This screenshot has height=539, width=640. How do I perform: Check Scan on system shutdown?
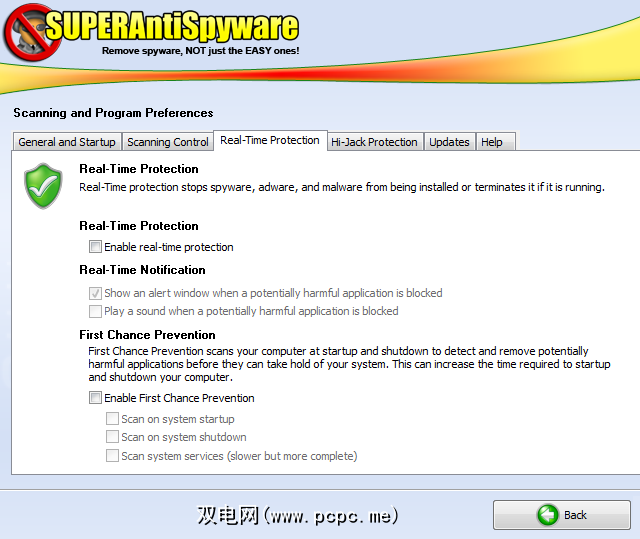(x=112, y=437)
